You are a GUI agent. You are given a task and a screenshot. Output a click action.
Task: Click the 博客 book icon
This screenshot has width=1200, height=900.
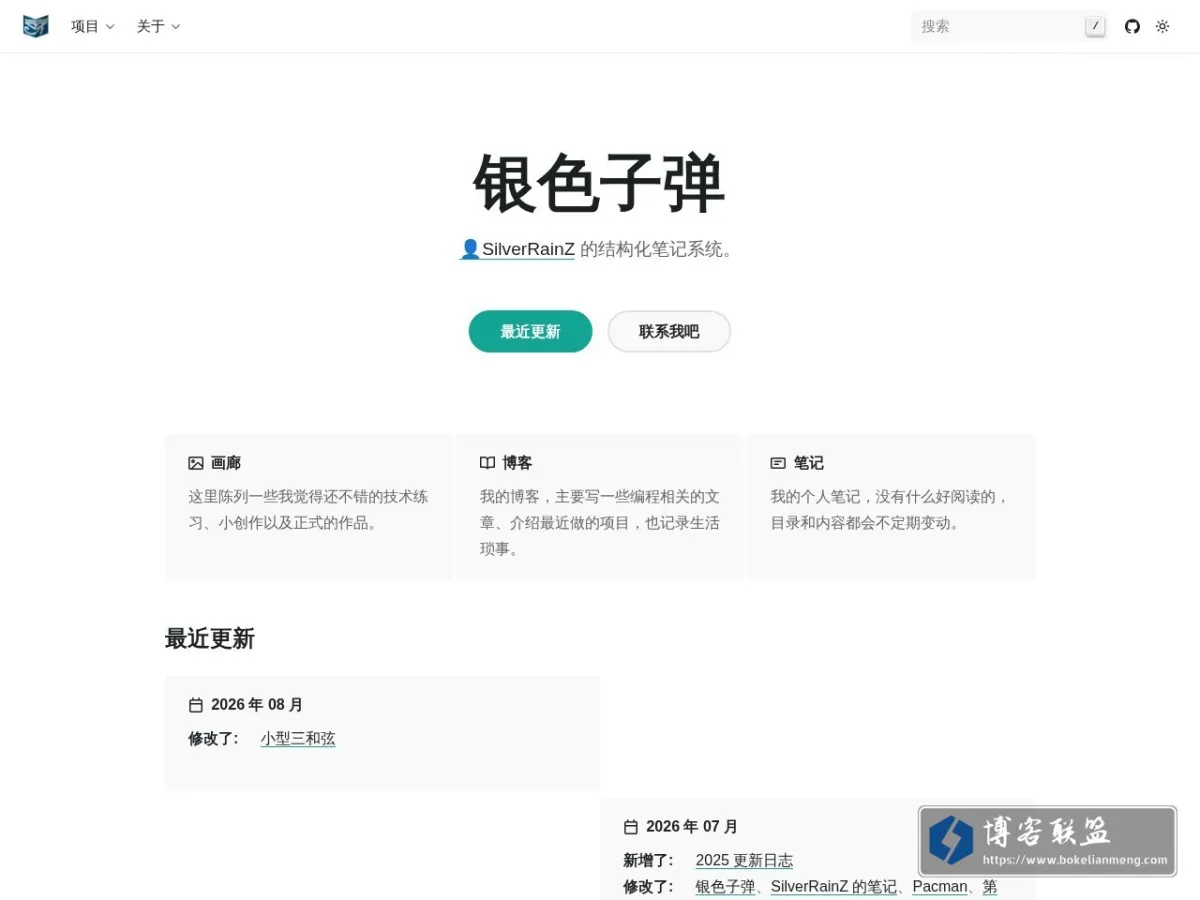tap(487, 463)
